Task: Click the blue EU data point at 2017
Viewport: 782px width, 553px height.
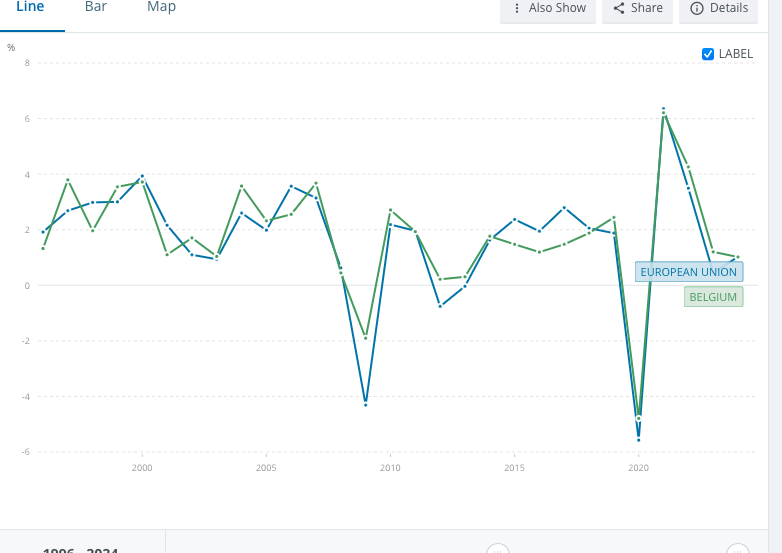Action: (564, 208)
